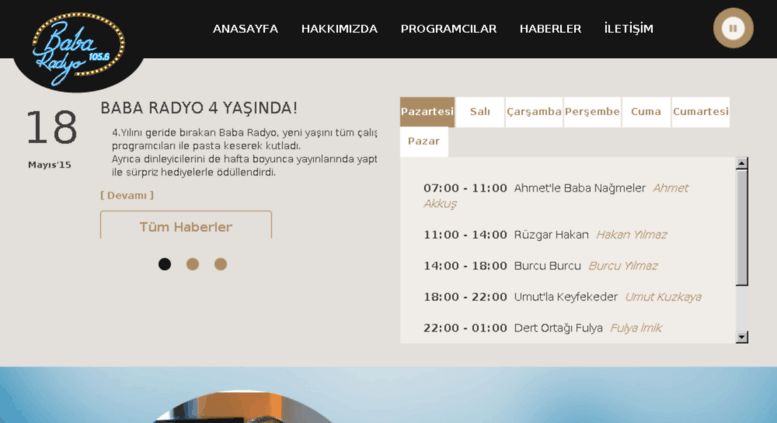This screenshot has height=423, width=777.
Task: Click presenter name Hakan Yılmaz
Action: coord(631,235)
